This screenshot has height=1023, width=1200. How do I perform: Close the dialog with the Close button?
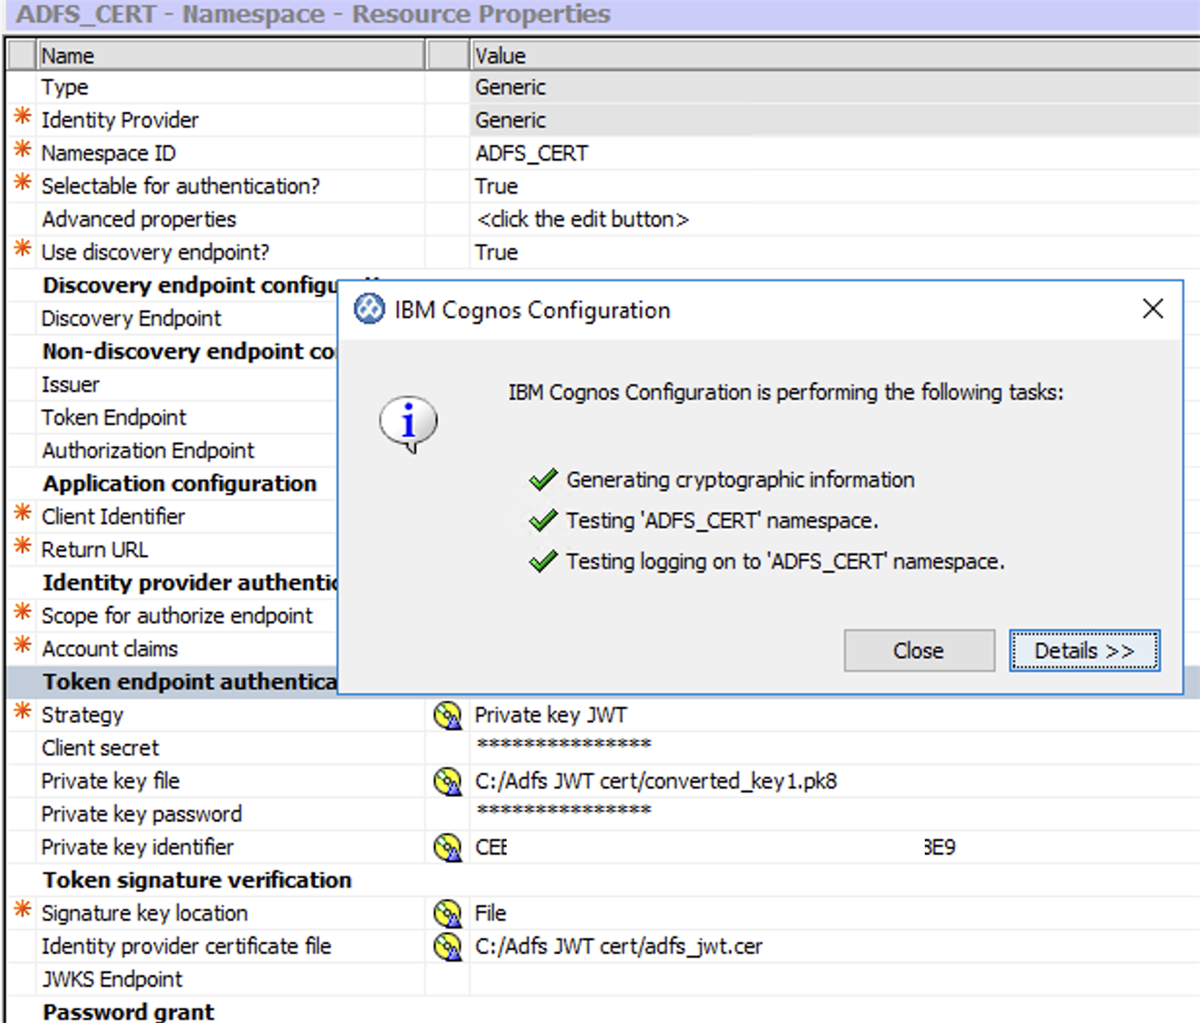pos(919,651)
